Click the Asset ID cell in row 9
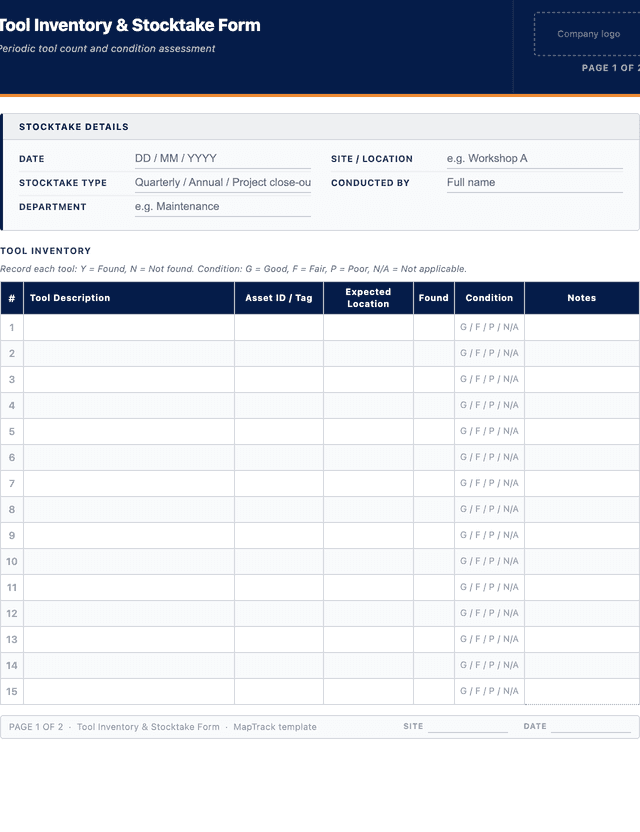 [x=279, y=535]
